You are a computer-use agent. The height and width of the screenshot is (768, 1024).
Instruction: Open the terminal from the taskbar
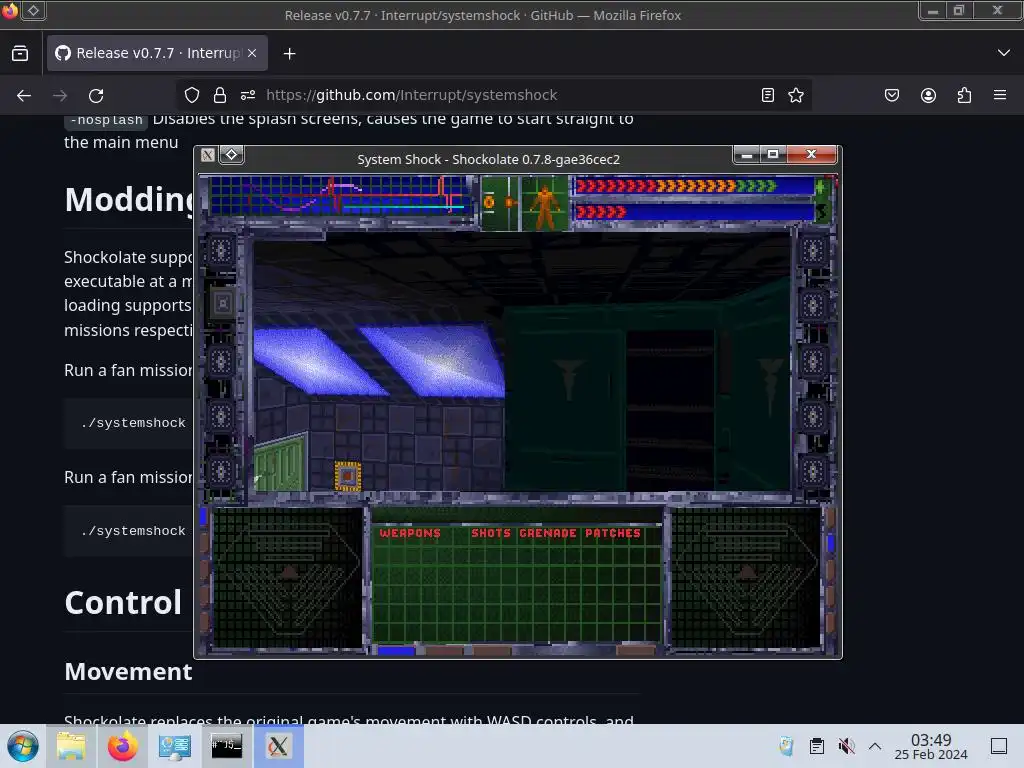(x=227, y=746)
